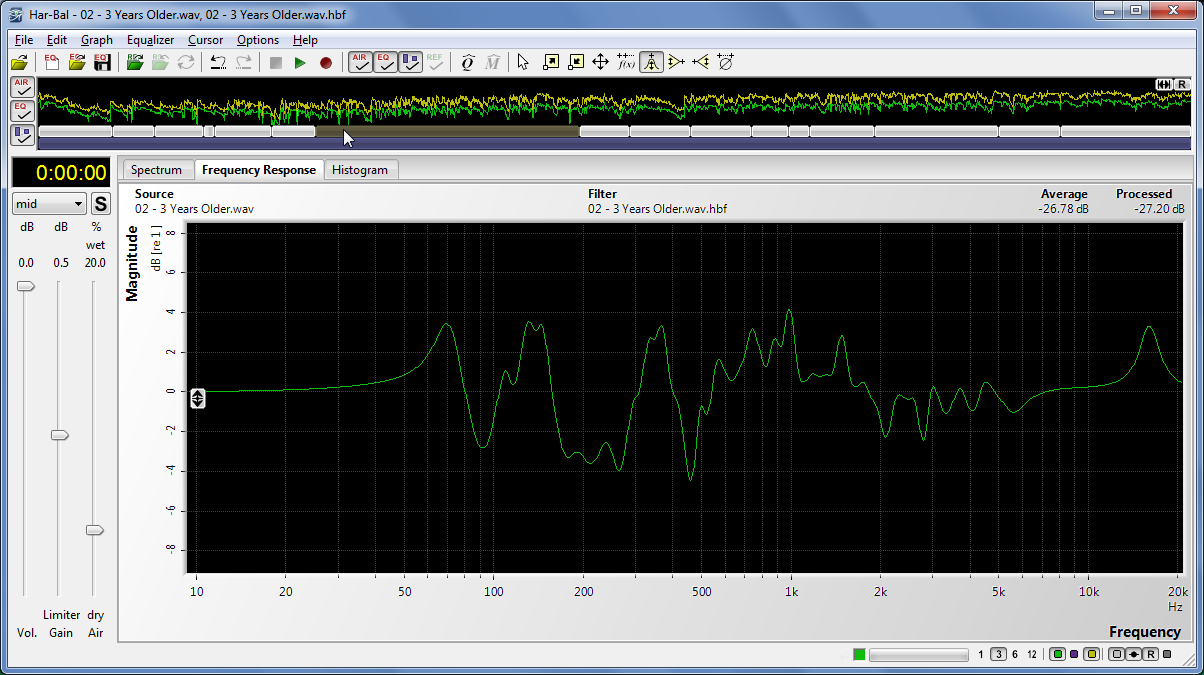Click the R button in status bar
1204x675 pixels.
coord(1150,655)
